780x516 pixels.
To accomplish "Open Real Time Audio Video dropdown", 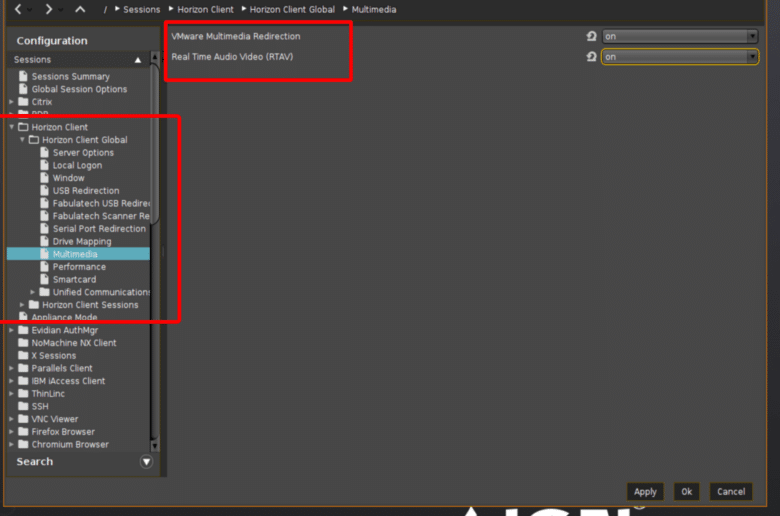I will [x=680, y=57].
